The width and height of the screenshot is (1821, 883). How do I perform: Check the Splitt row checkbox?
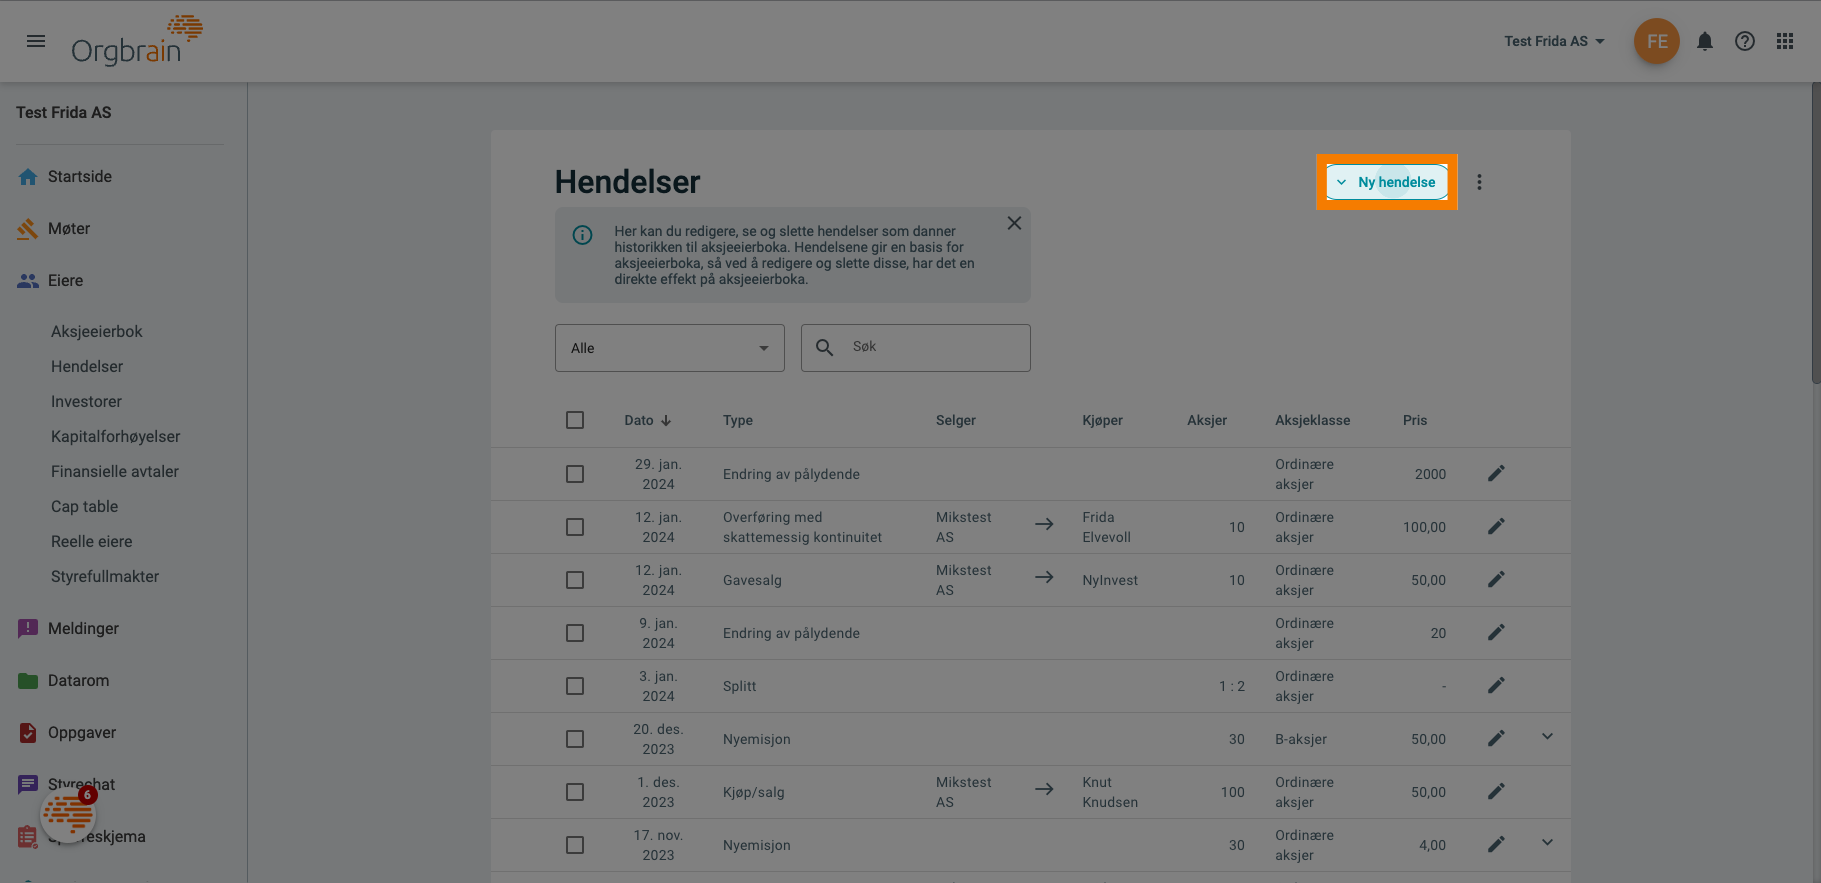(x=575, y=686)
